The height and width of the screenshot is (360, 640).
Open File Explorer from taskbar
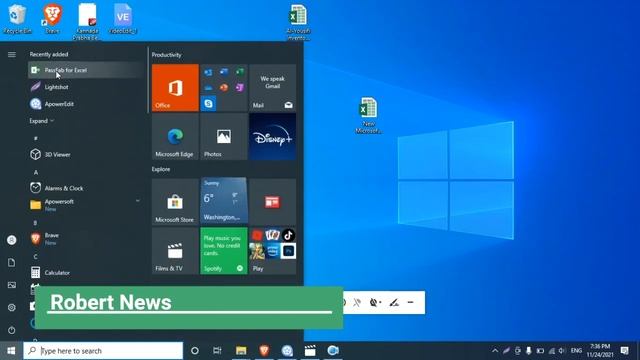pos(241,351)
